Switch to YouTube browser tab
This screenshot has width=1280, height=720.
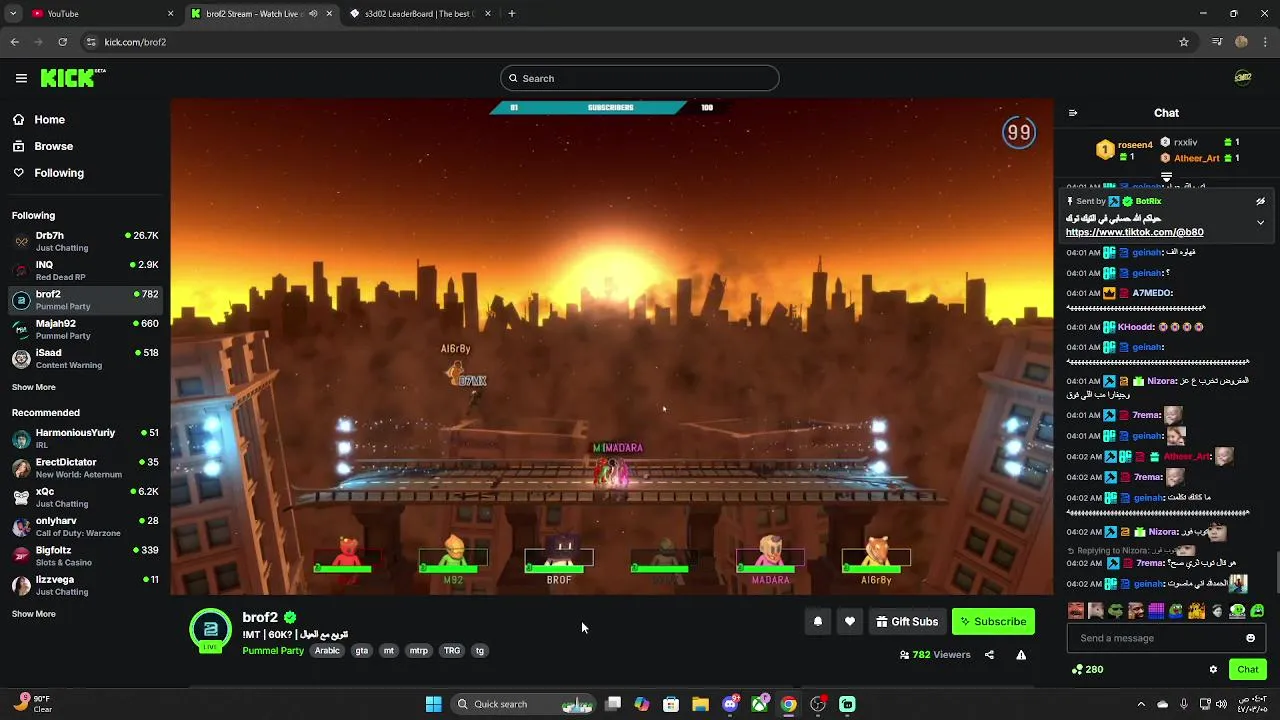(103, 14)
